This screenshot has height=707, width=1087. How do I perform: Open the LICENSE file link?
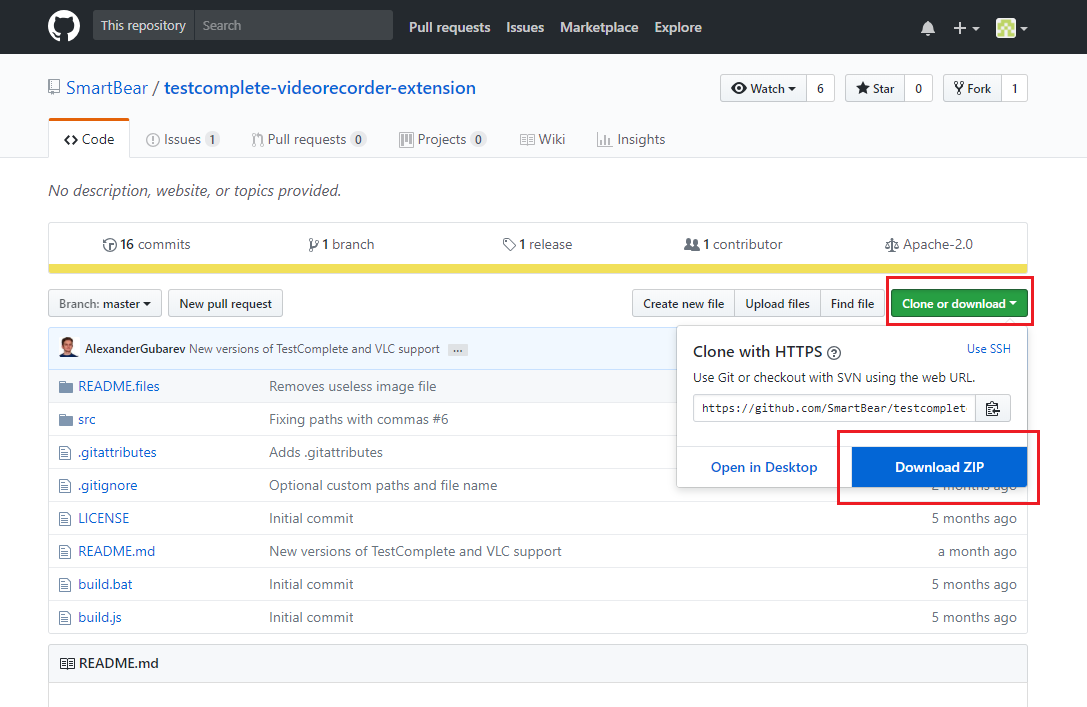[x=104, y=518]
